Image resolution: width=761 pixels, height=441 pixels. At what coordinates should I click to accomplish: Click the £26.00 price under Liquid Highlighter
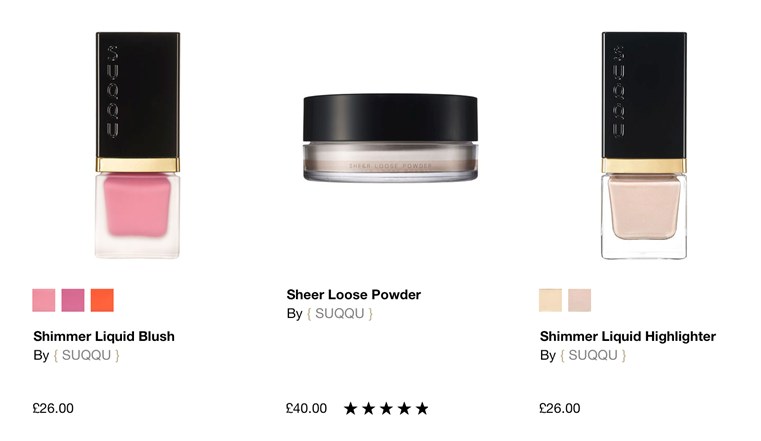[x=560, y=408]
